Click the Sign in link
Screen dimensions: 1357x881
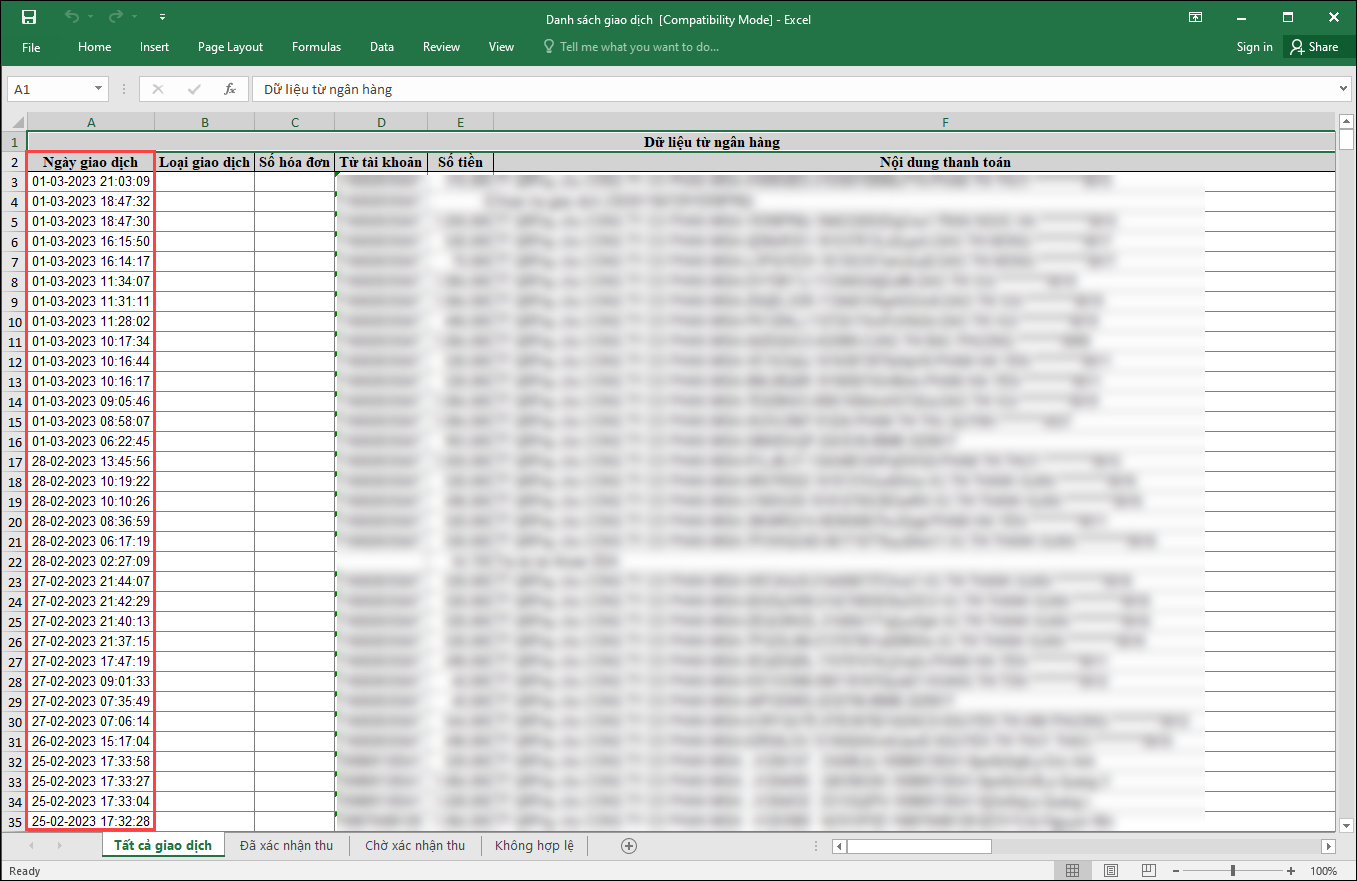pos(1254,47)
